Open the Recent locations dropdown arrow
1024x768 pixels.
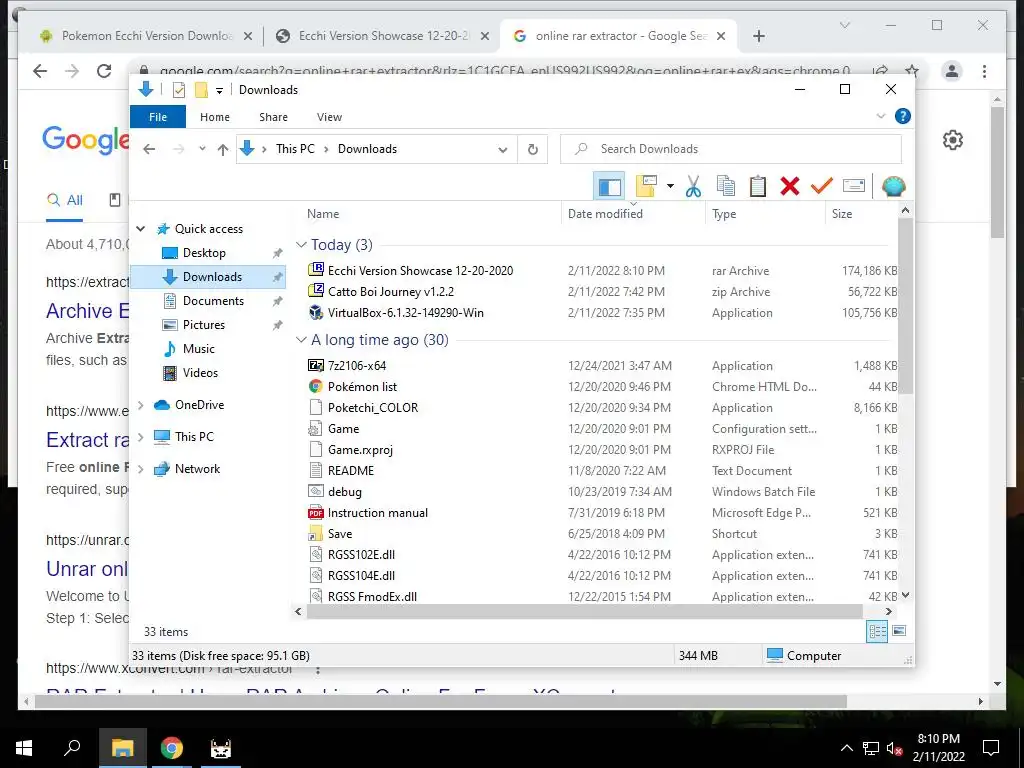click(x=202, y=149)
